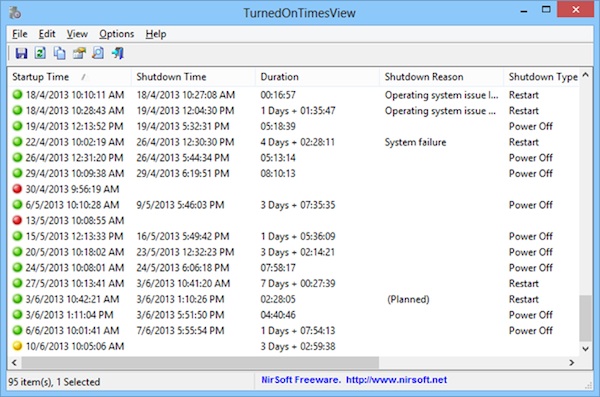Select the yellow-status row 10/6/2013 10:05:06 AM
The width and height of the screenshot is (600, 397).
[293, 346]
